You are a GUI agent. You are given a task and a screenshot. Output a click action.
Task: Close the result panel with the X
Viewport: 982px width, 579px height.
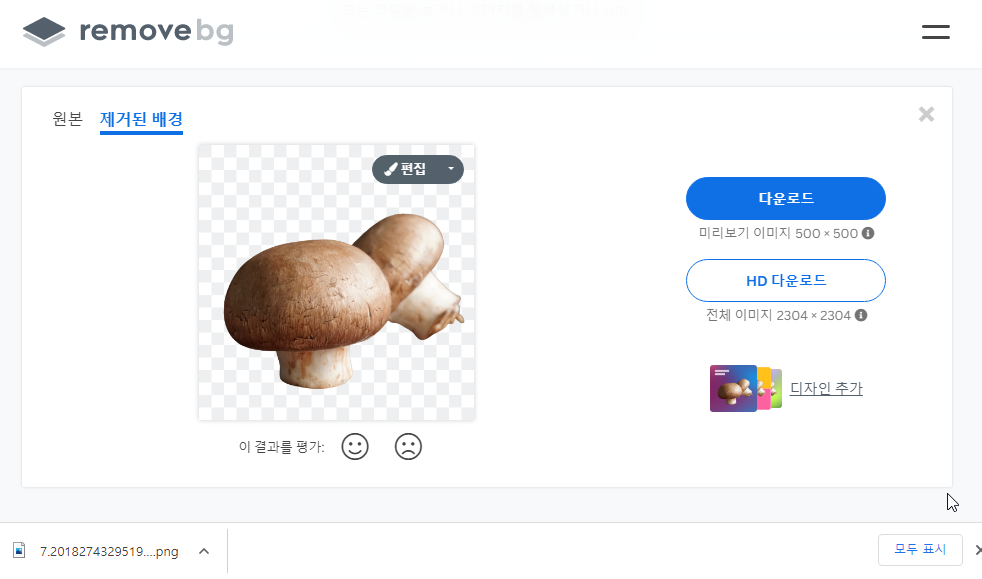926,115
